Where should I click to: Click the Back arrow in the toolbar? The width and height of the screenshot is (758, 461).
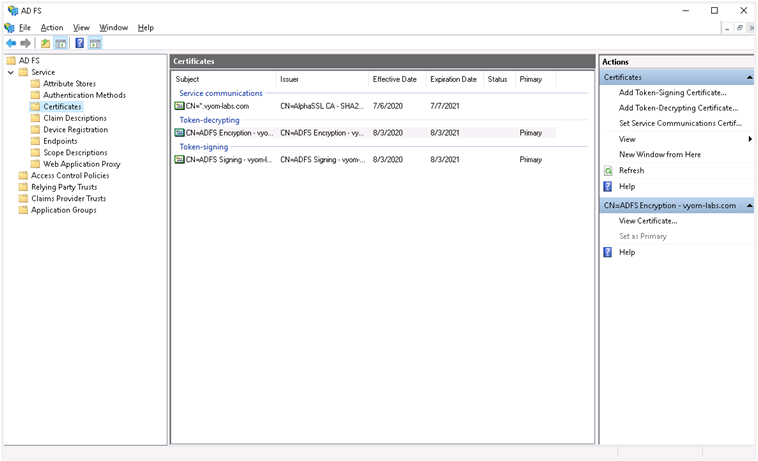click(11, 43)
